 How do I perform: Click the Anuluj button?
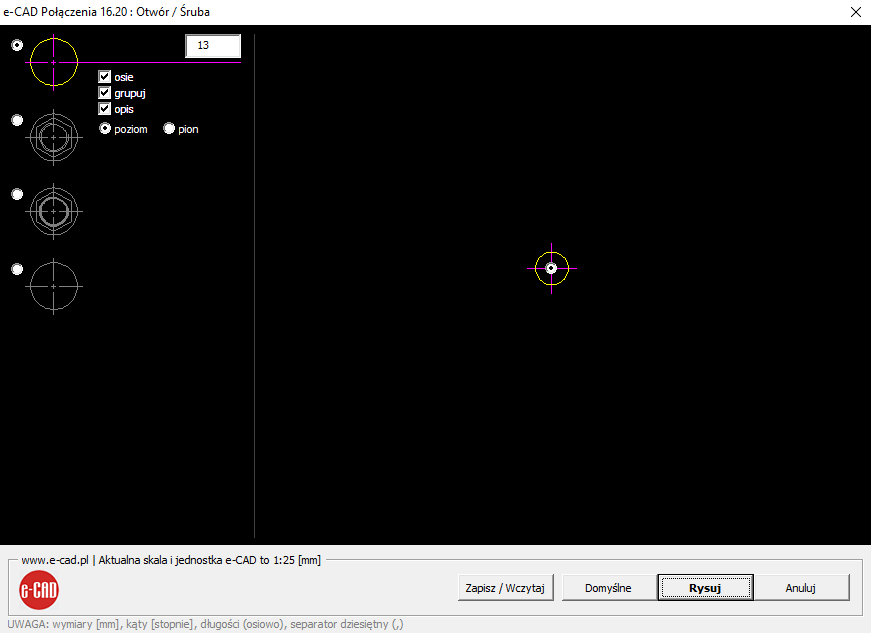click(x=801, y=587)
